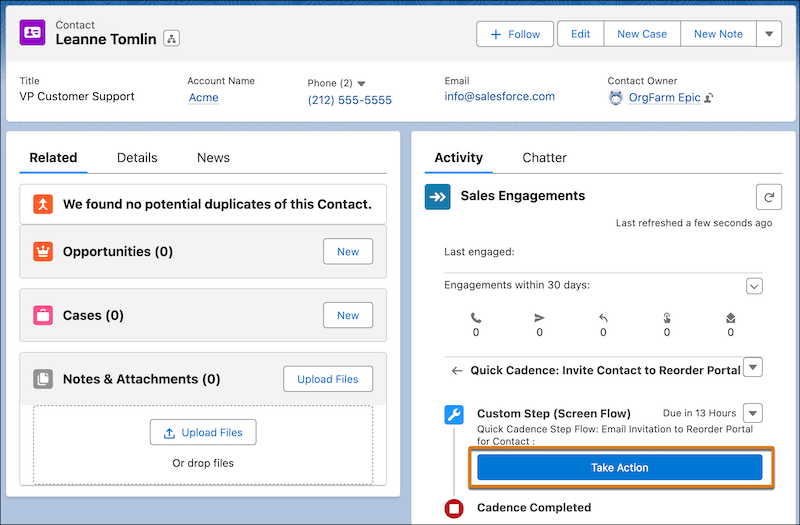Open the Notes & Attachments (0) list
The height and width of the screenshot is (525, 800).
(141, 379)
